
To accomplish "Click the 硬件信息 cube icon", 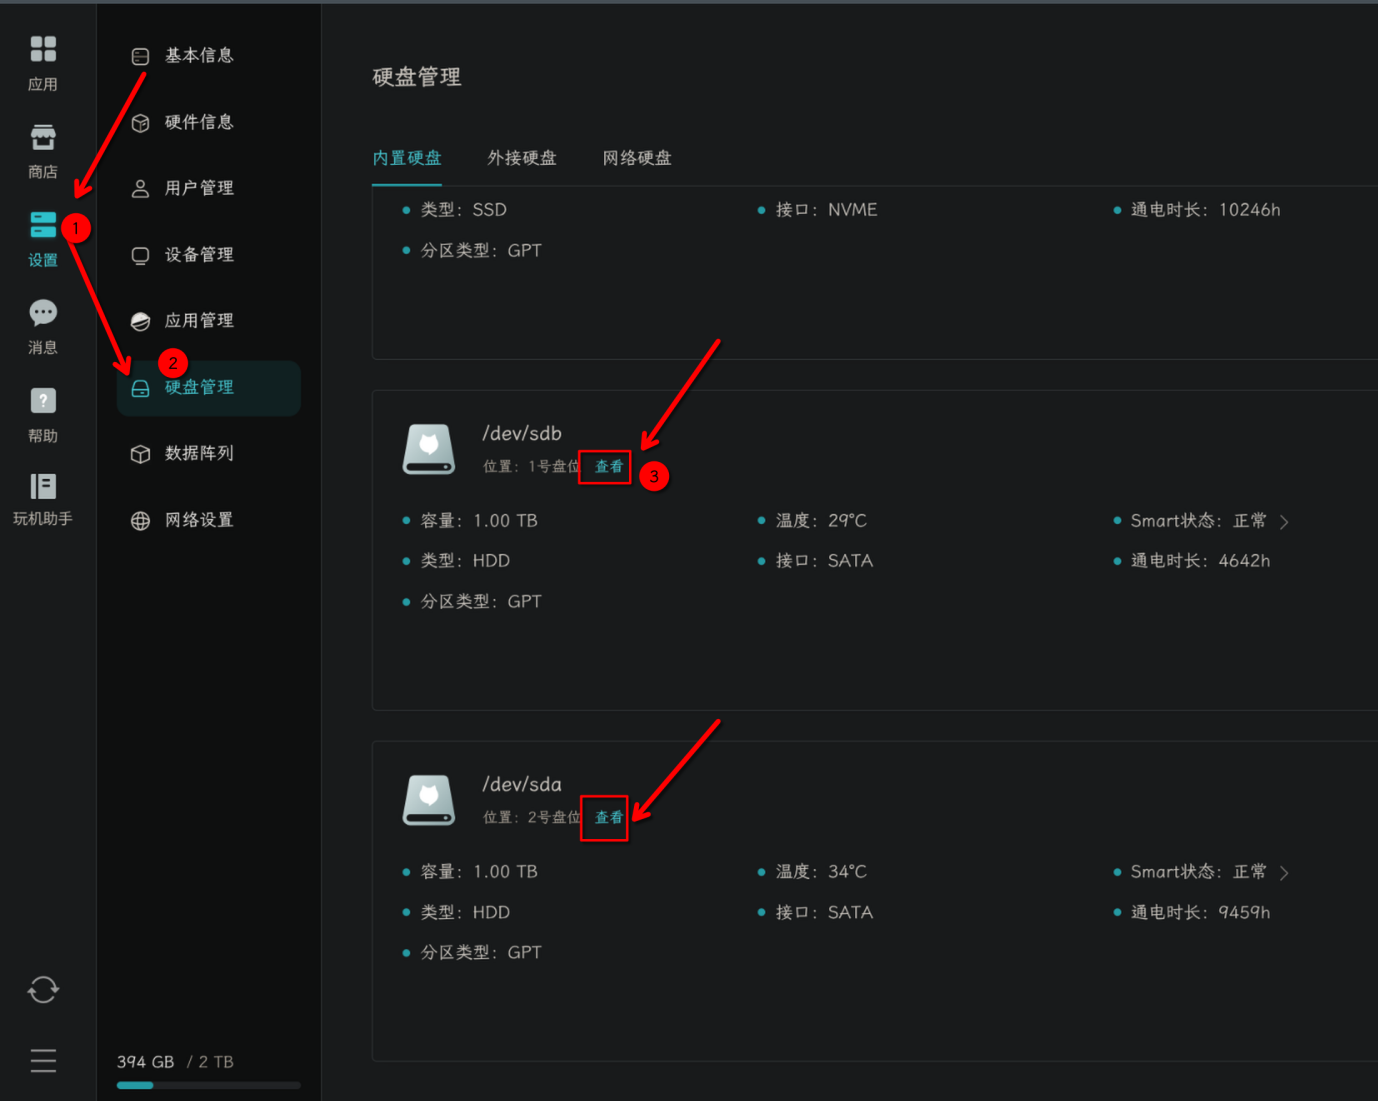I will (141, 123).
